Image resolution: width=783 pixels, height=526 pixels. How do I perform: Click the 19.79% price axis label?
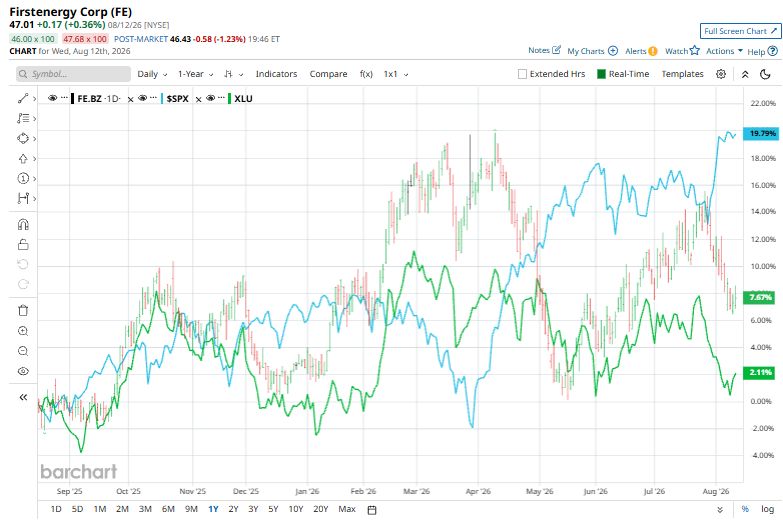point(761,133)
